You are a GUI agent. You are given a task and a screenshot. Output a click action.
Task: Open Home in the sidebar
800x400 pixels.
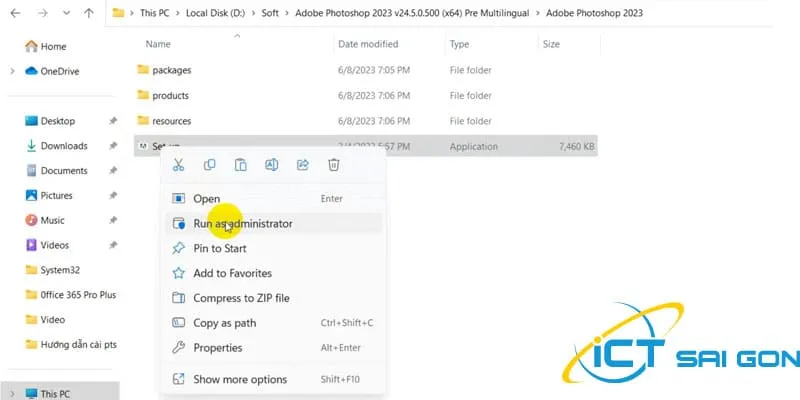[x=46, y=46]
